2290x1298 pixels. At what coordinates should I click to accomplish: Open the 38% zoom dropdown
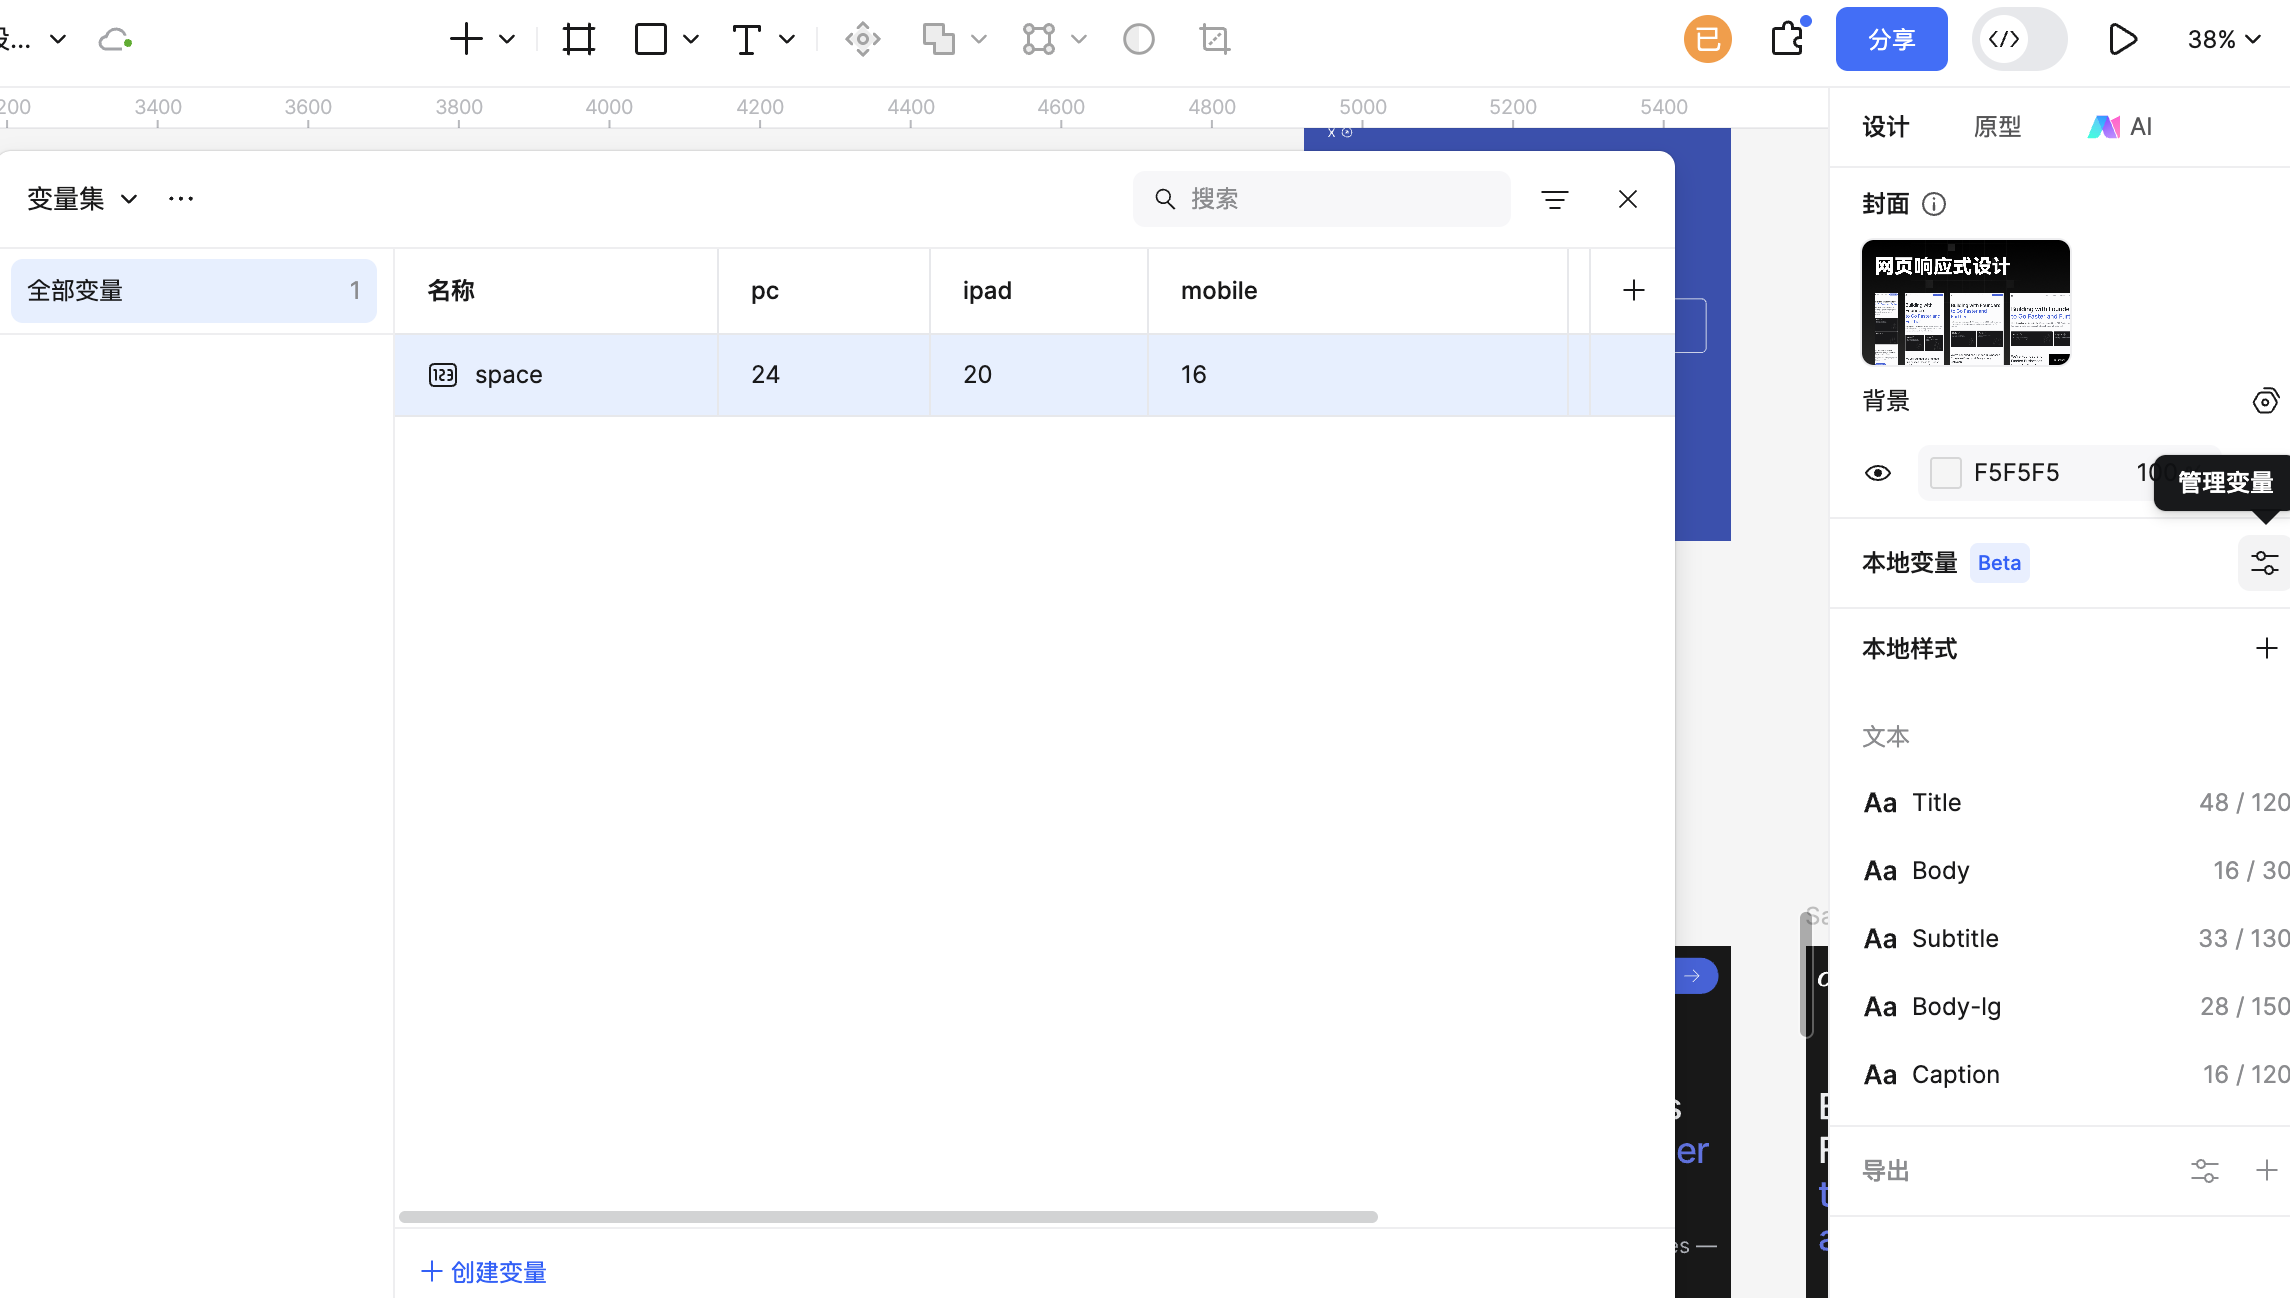click(2224, 40)
